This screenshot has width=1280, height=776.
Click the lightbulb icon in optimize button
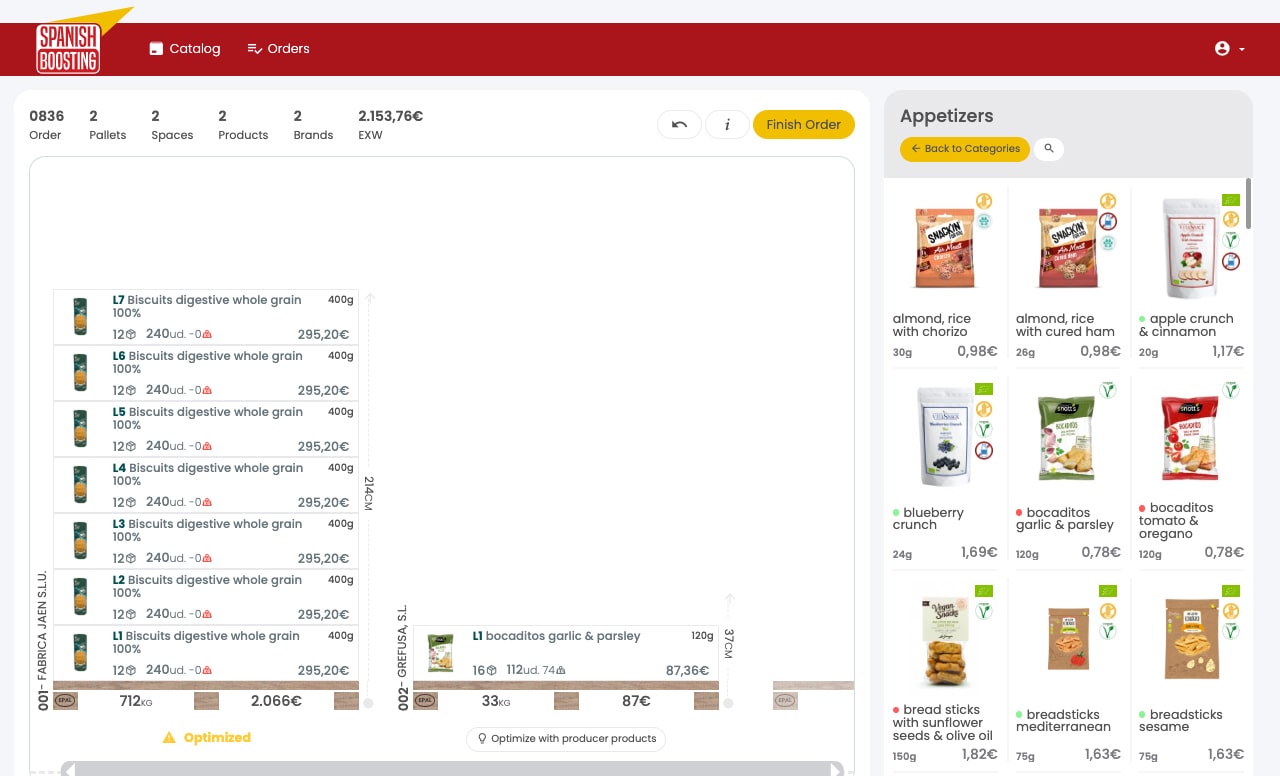481,739
